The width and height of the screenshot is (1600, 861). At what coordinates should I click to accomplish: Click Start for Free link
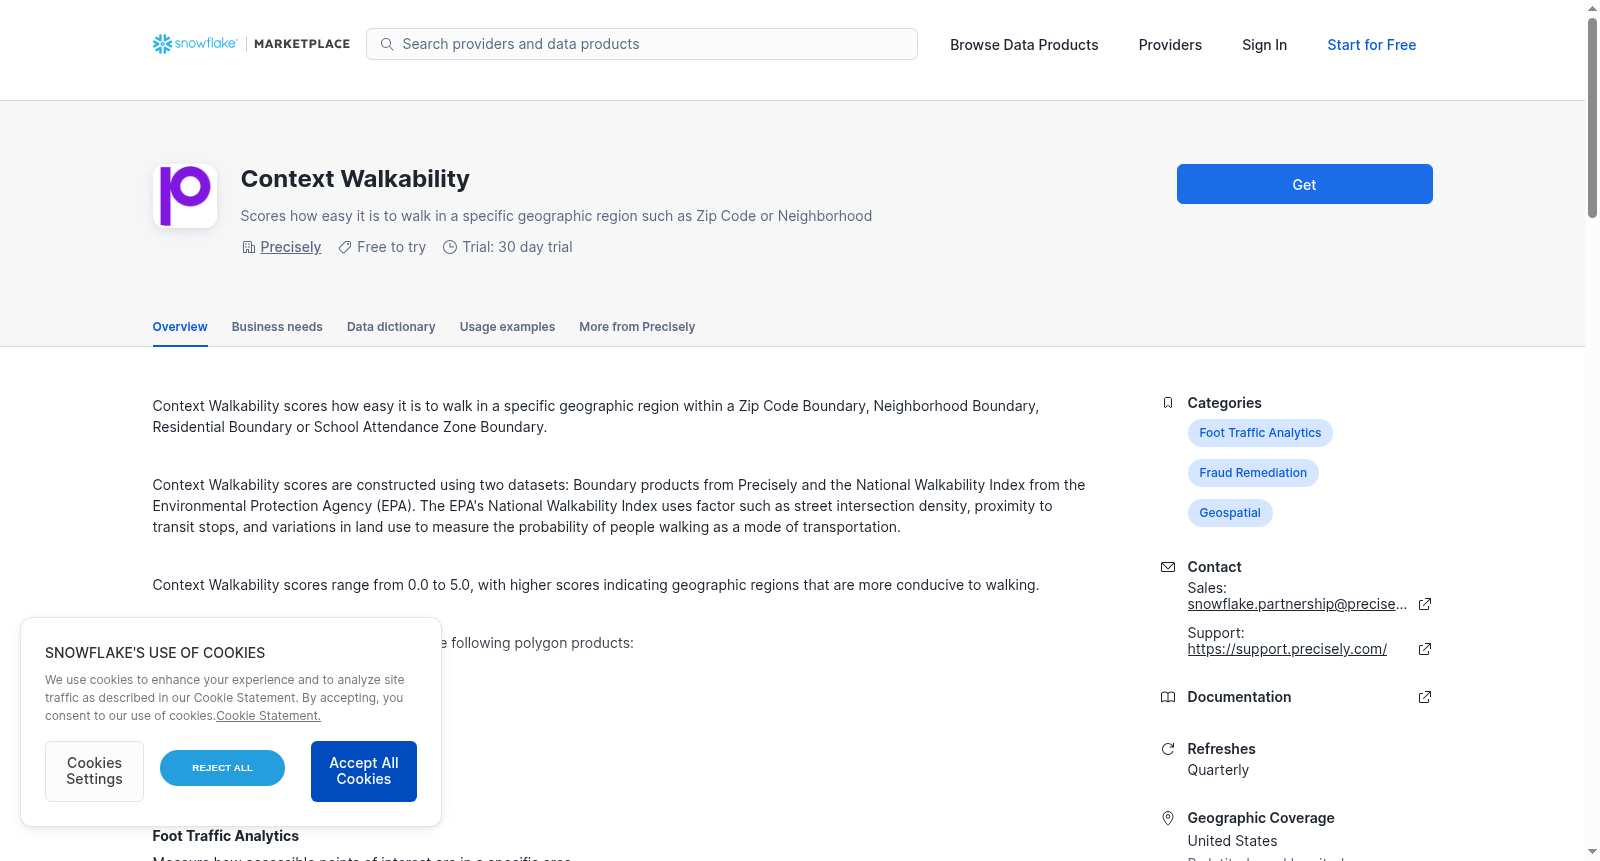[x=1371, y=45]
